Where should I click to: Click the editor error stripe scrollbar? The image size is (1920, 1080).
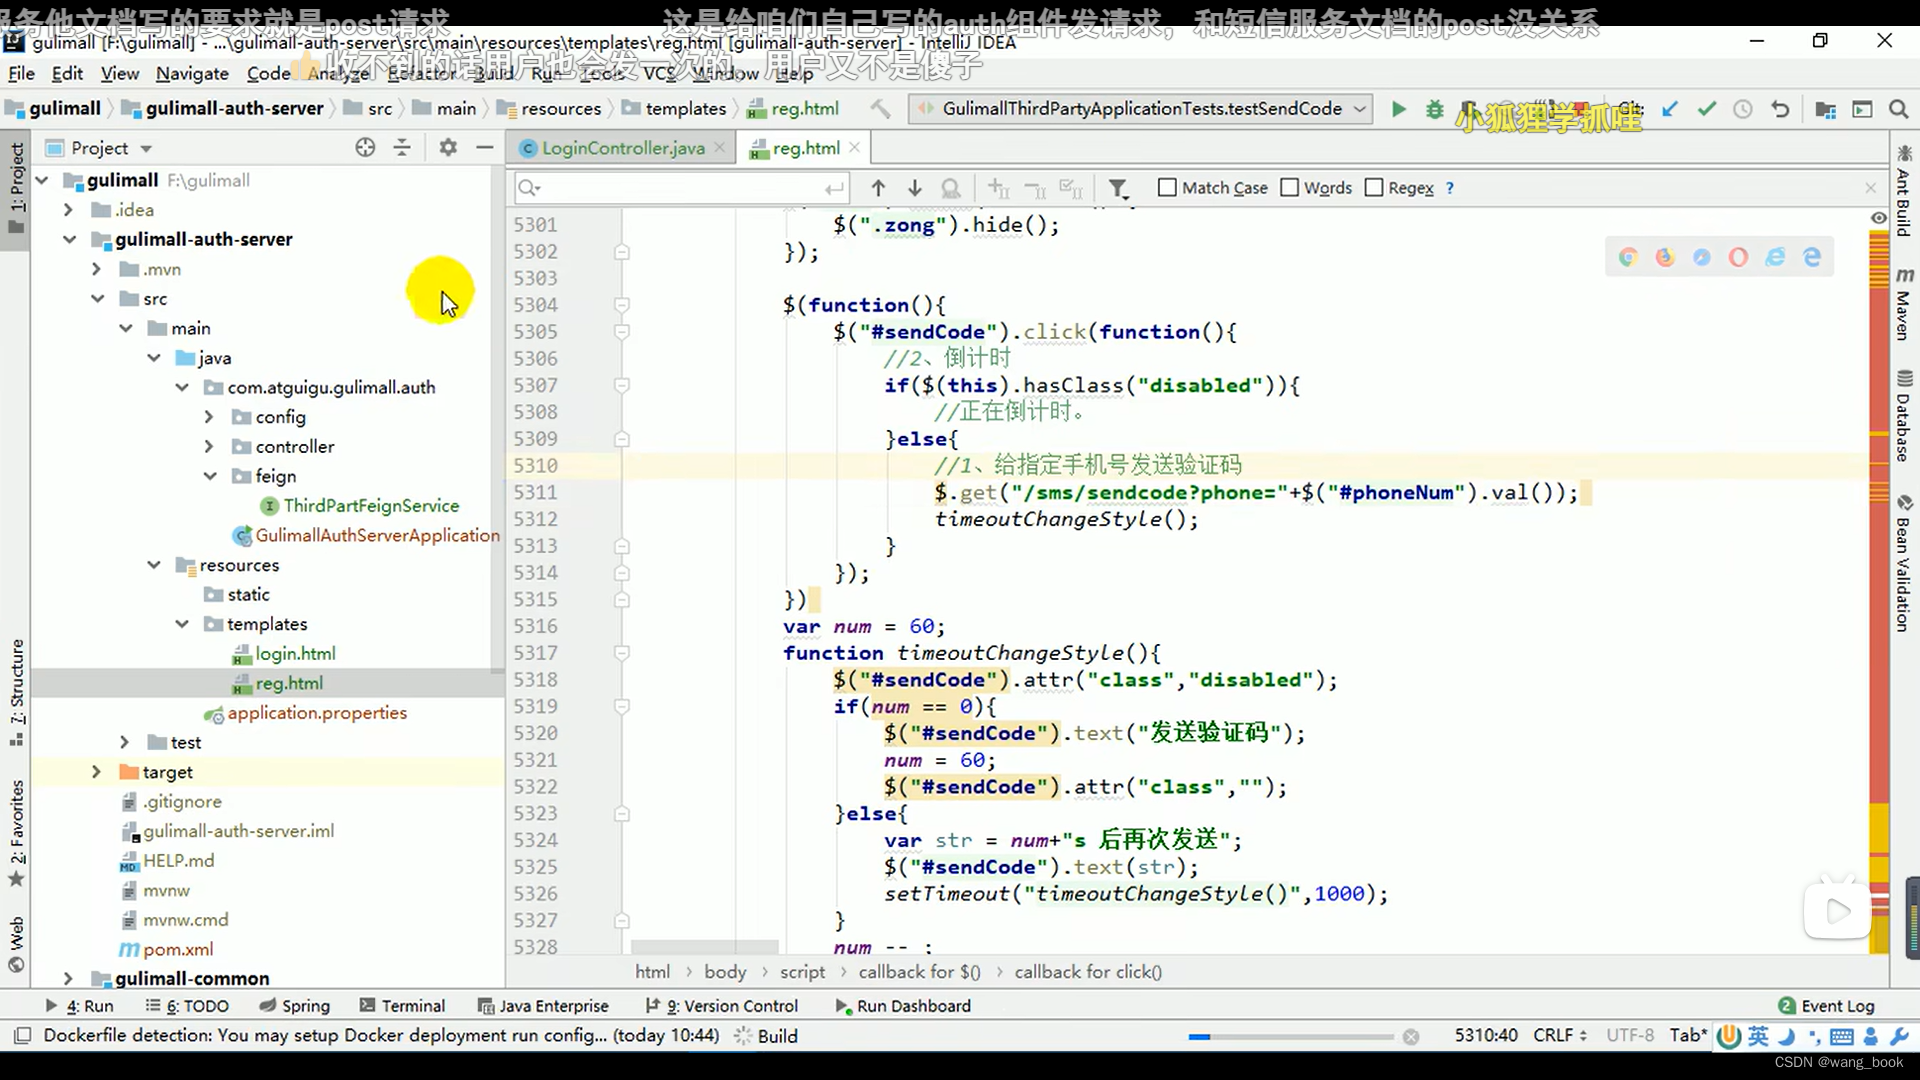tap(1879, 590)
